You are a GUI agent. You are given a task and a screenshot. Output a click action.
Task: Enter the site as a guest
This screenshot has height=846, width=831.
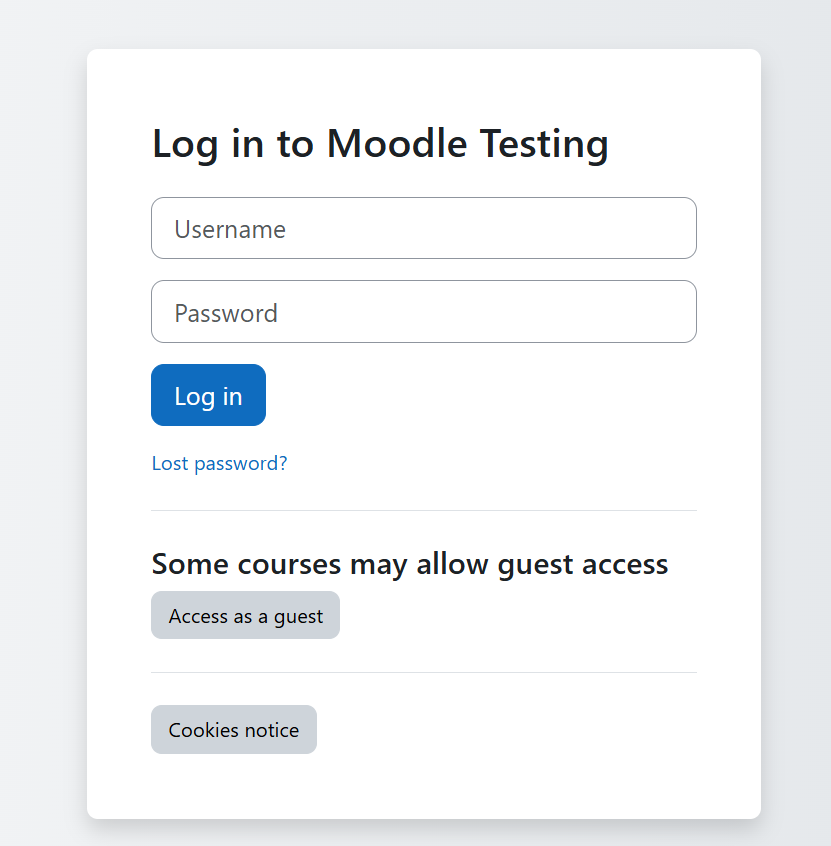click(x=245, y=616)
